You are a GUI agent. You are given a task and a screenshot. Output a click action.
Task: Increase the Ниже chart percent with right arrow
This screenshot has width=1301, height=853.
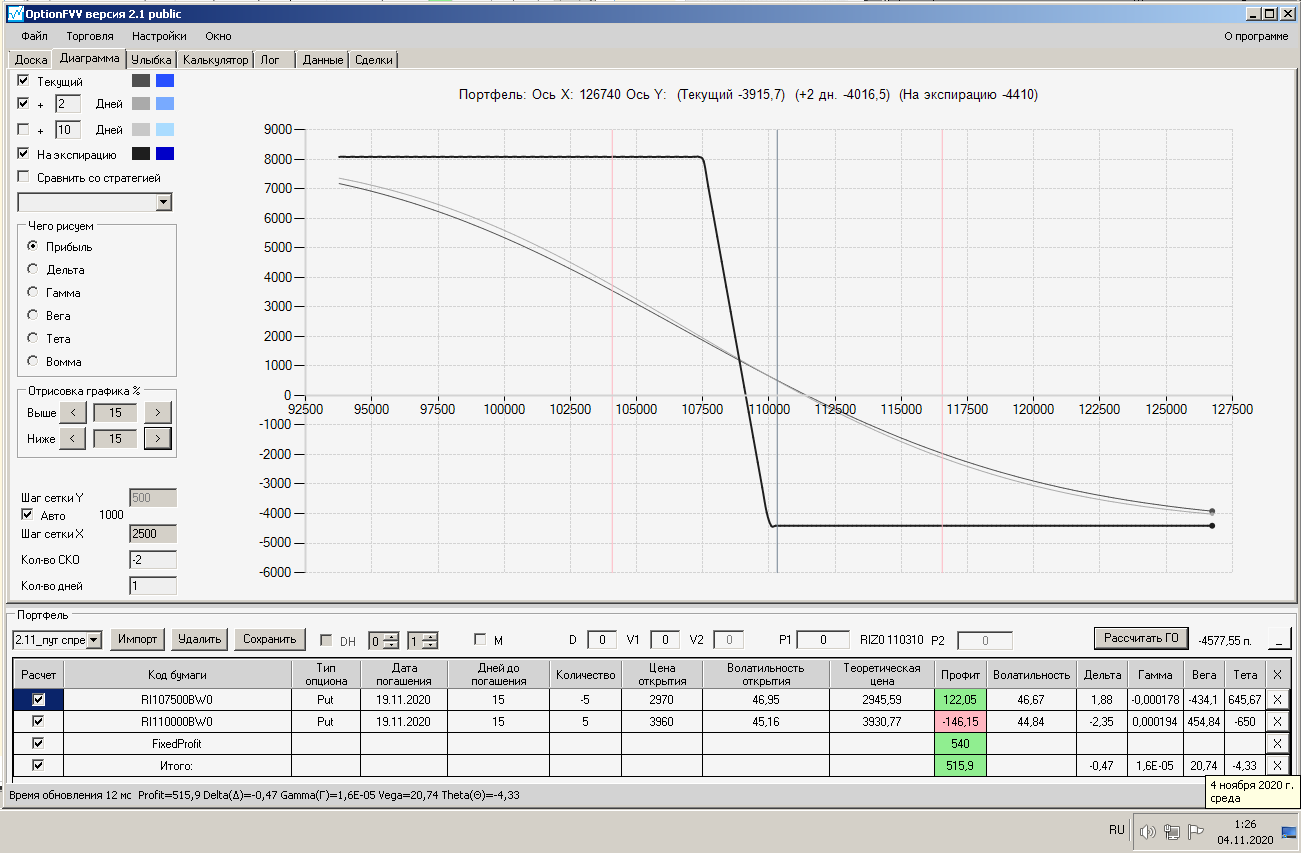pyautogui.click(x=158, y=438)
